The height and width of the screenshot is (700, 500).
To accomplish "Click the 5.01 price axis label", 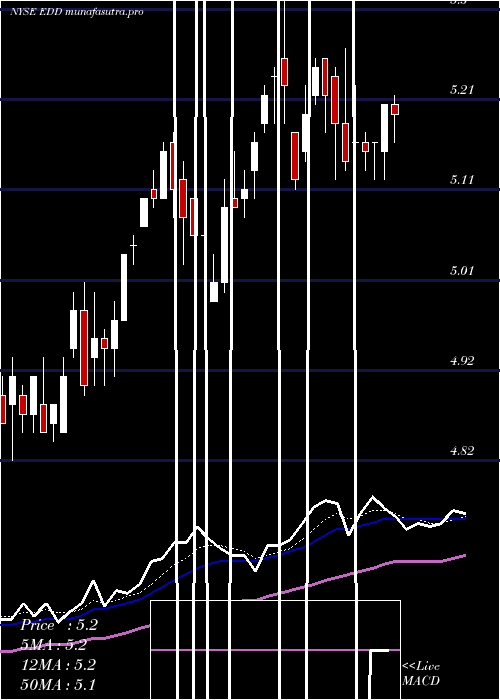I will point(462,271).
